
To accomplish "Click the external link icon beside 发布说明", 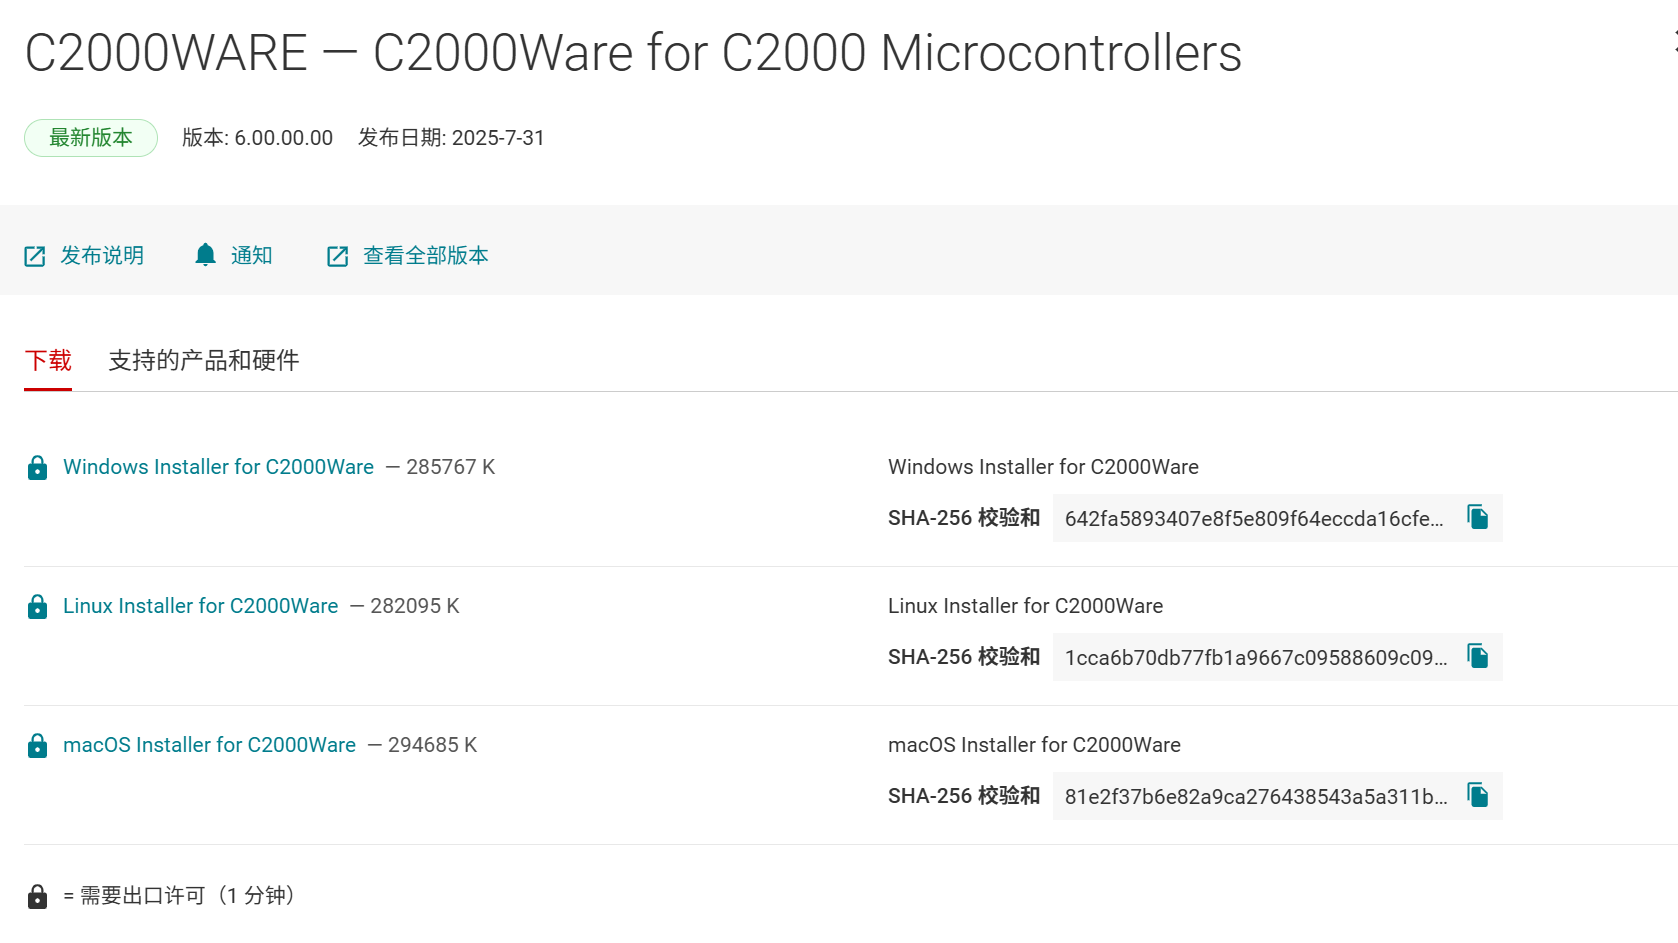I will [34, 255].
